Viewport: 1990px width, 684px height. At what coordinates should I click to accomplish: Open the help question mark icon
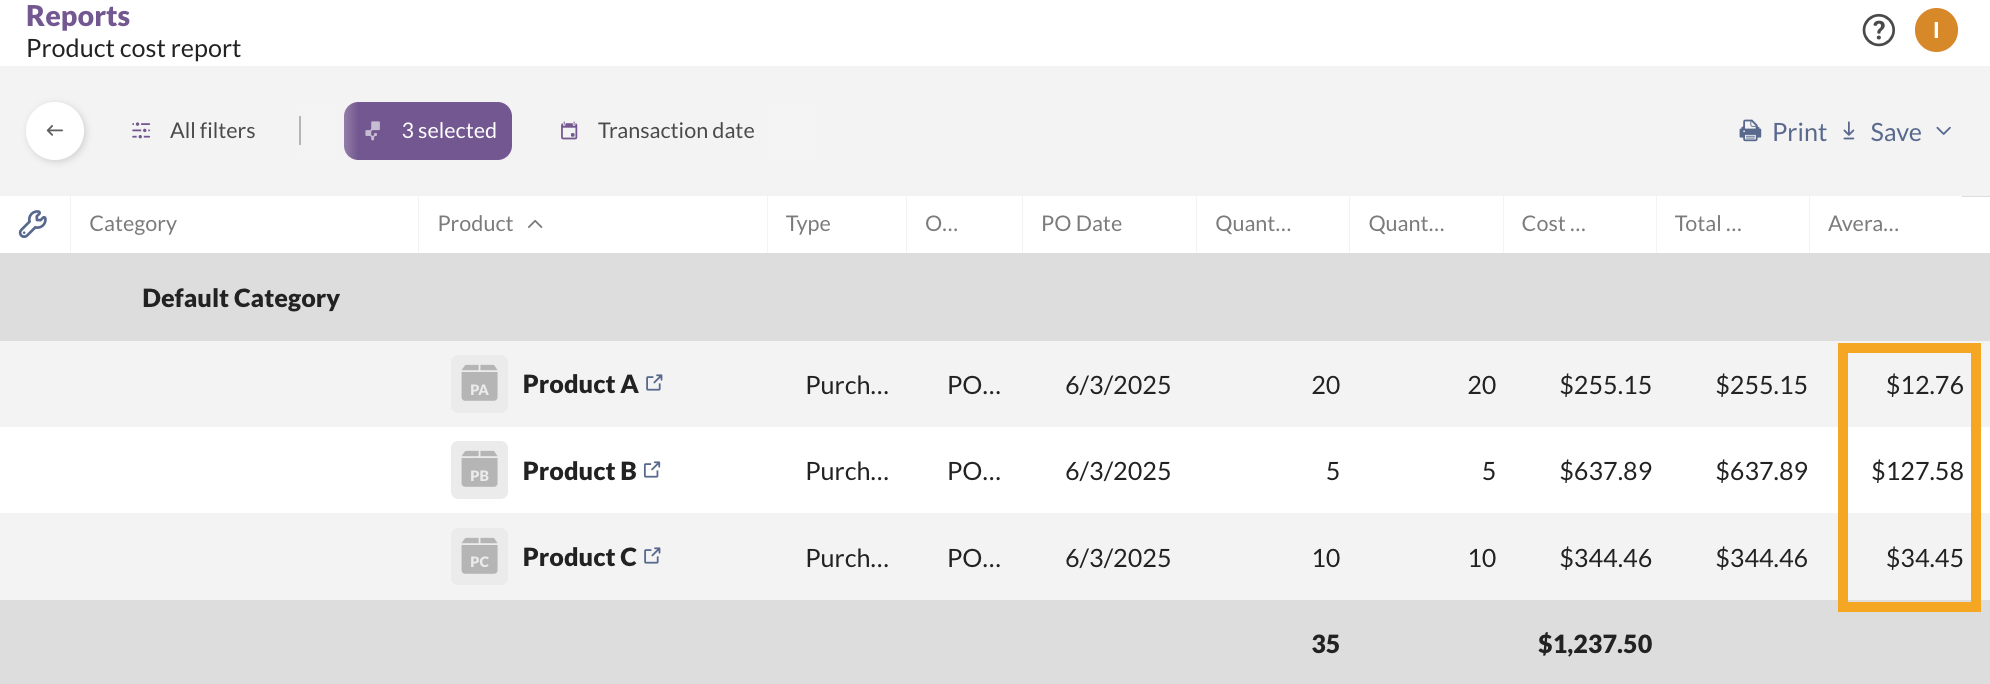(x=1879, y=30)
